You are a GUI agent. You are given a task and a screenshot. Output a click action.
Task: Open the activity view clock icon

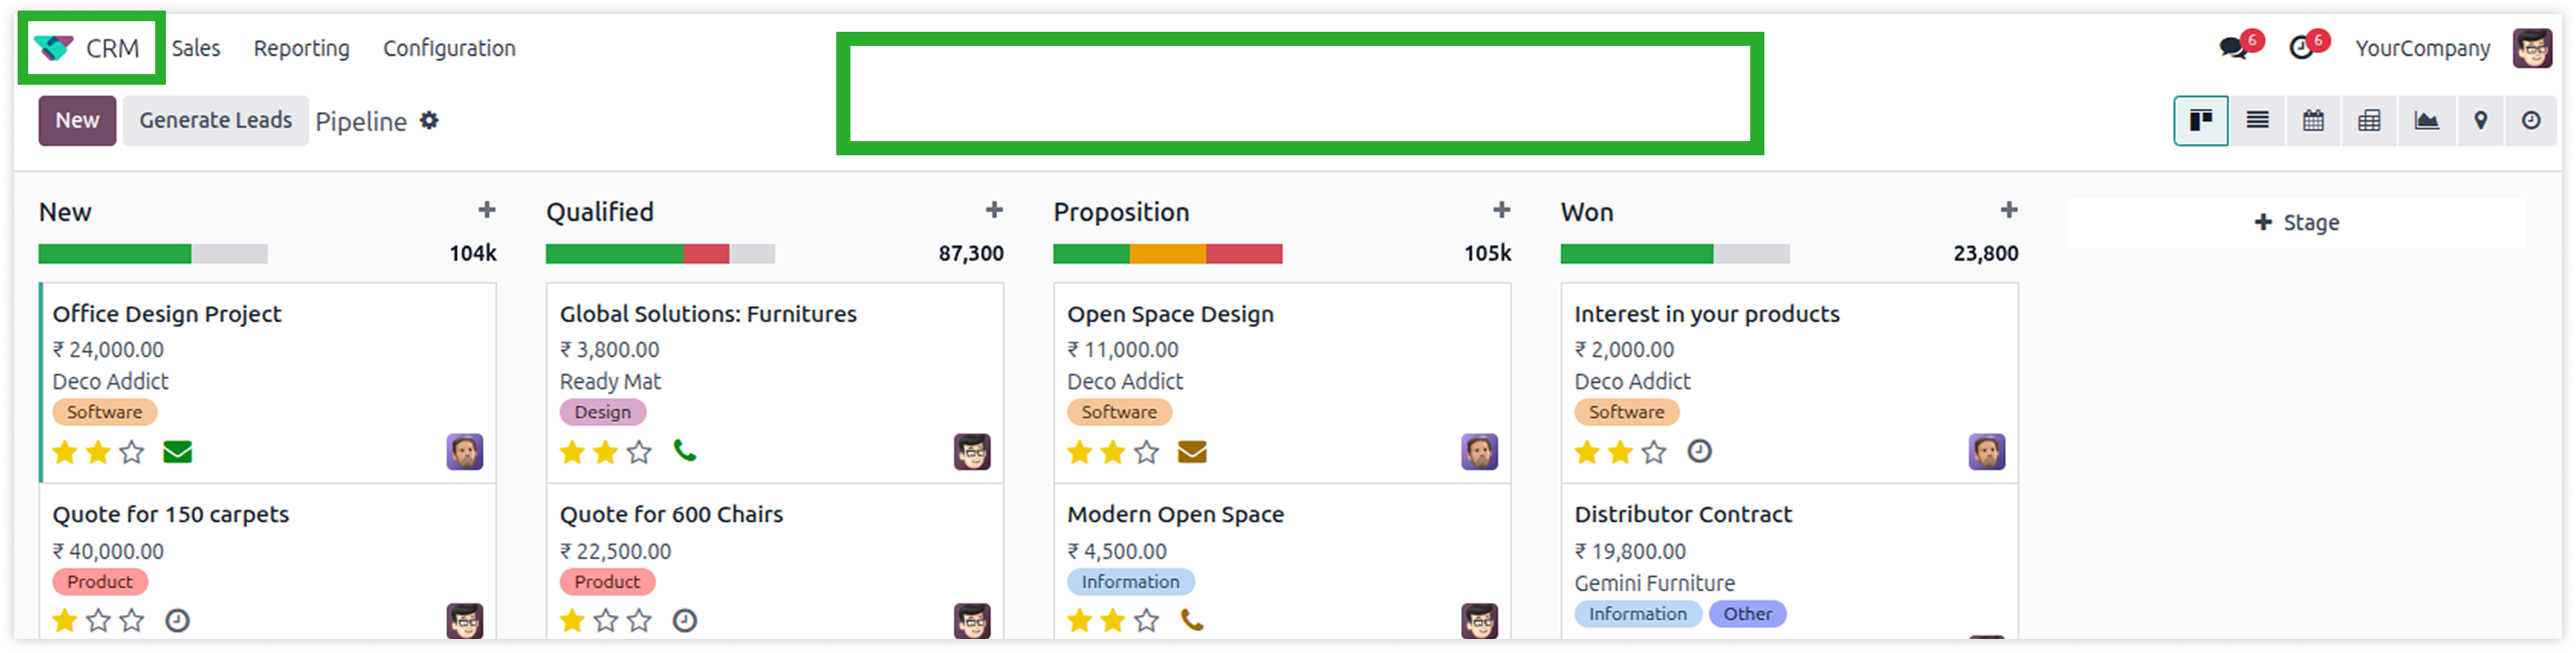(x=2531, y=121)
